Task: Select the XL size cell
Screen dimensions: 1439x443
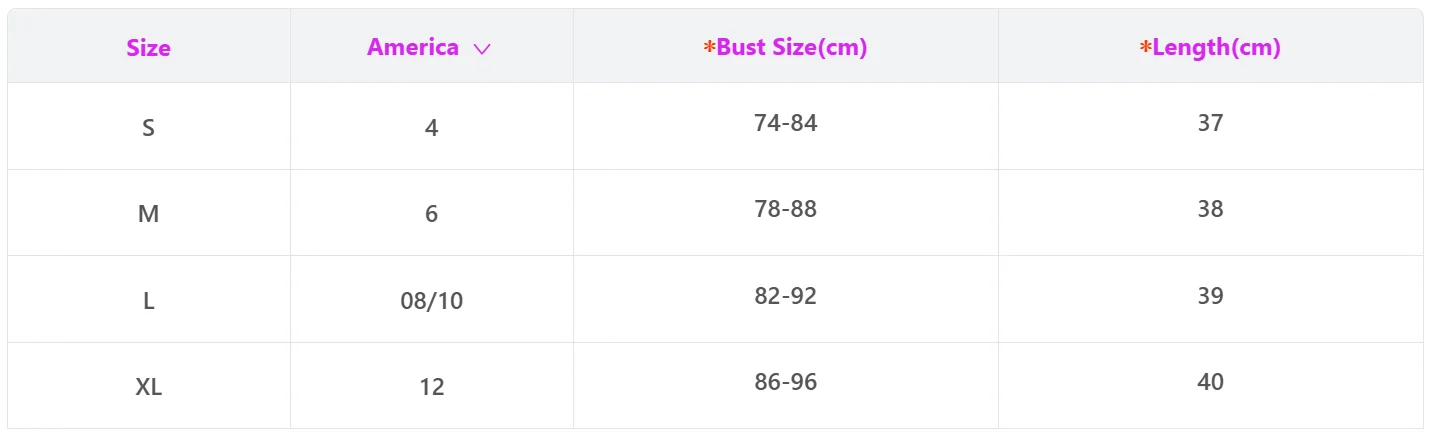Action: tap(149, 386)
